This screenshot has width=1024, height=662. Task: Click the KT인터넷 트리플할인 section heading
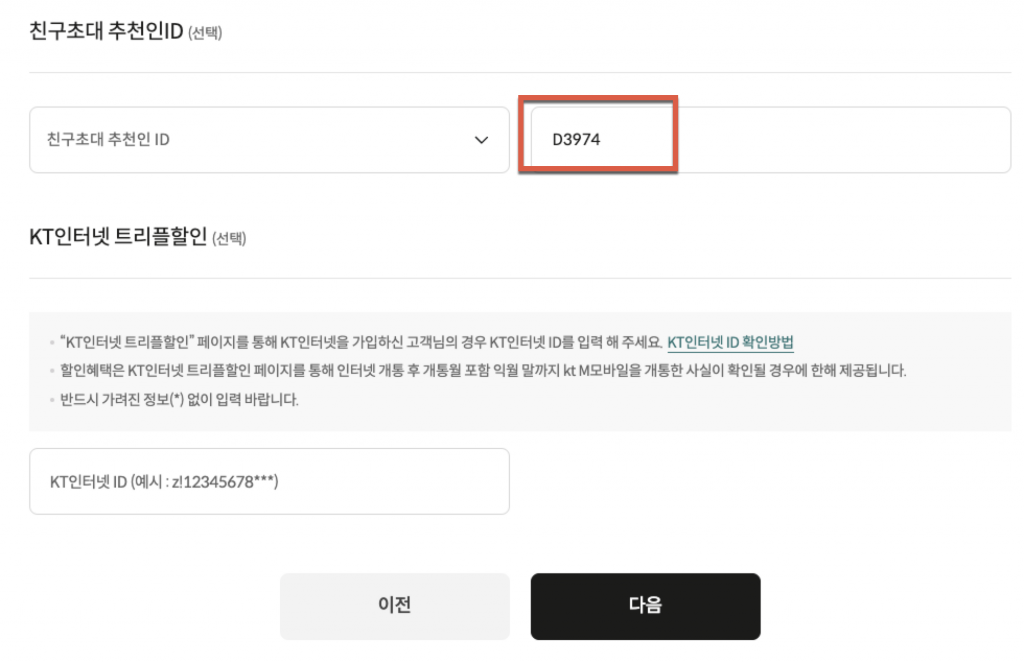point(118,237)
